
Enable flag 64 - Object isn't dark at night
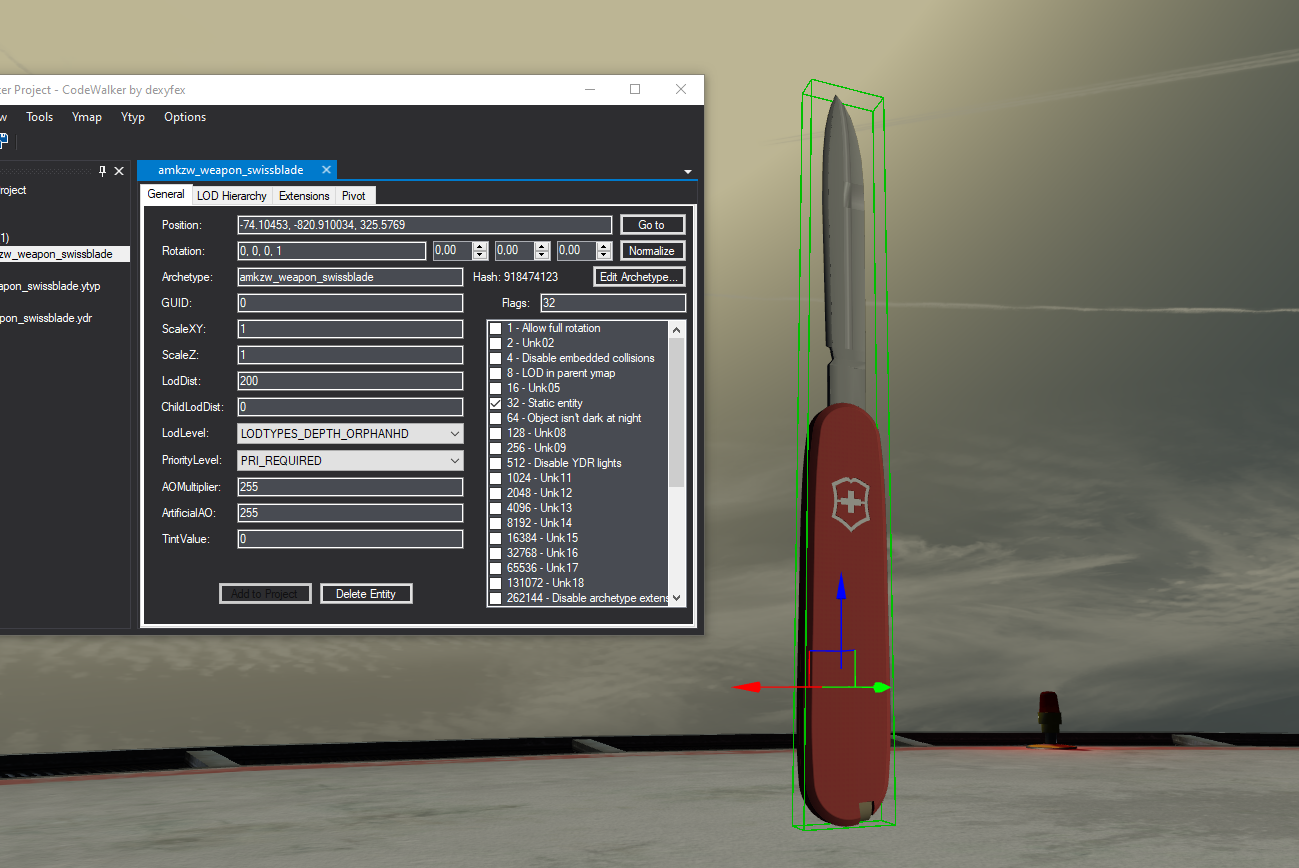[x=495, y=418]
